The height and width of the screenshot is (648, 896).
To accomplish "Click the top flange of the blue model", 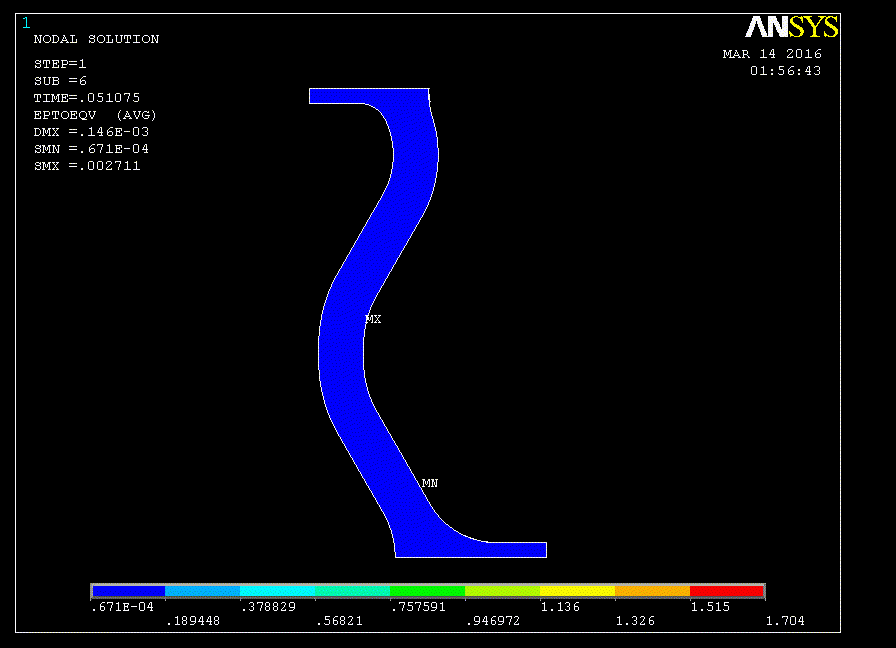I will (369, 96).
